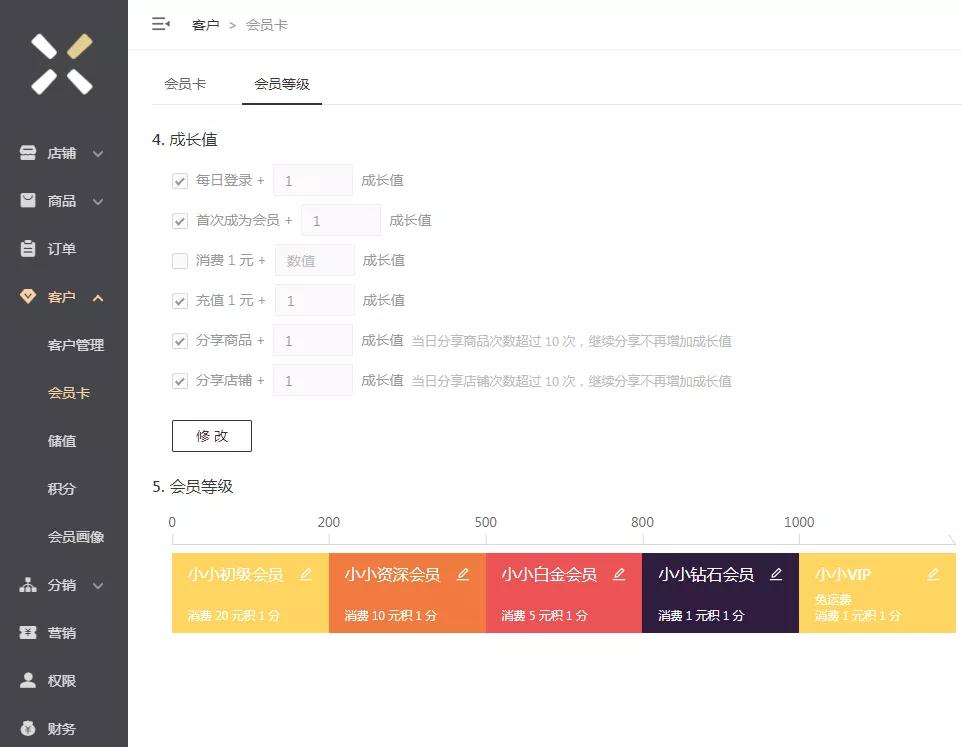Viewport: 962px width, 747px height.
Task: Collapse the 客户 sidebar menu chevron
Action: [98, 298]
